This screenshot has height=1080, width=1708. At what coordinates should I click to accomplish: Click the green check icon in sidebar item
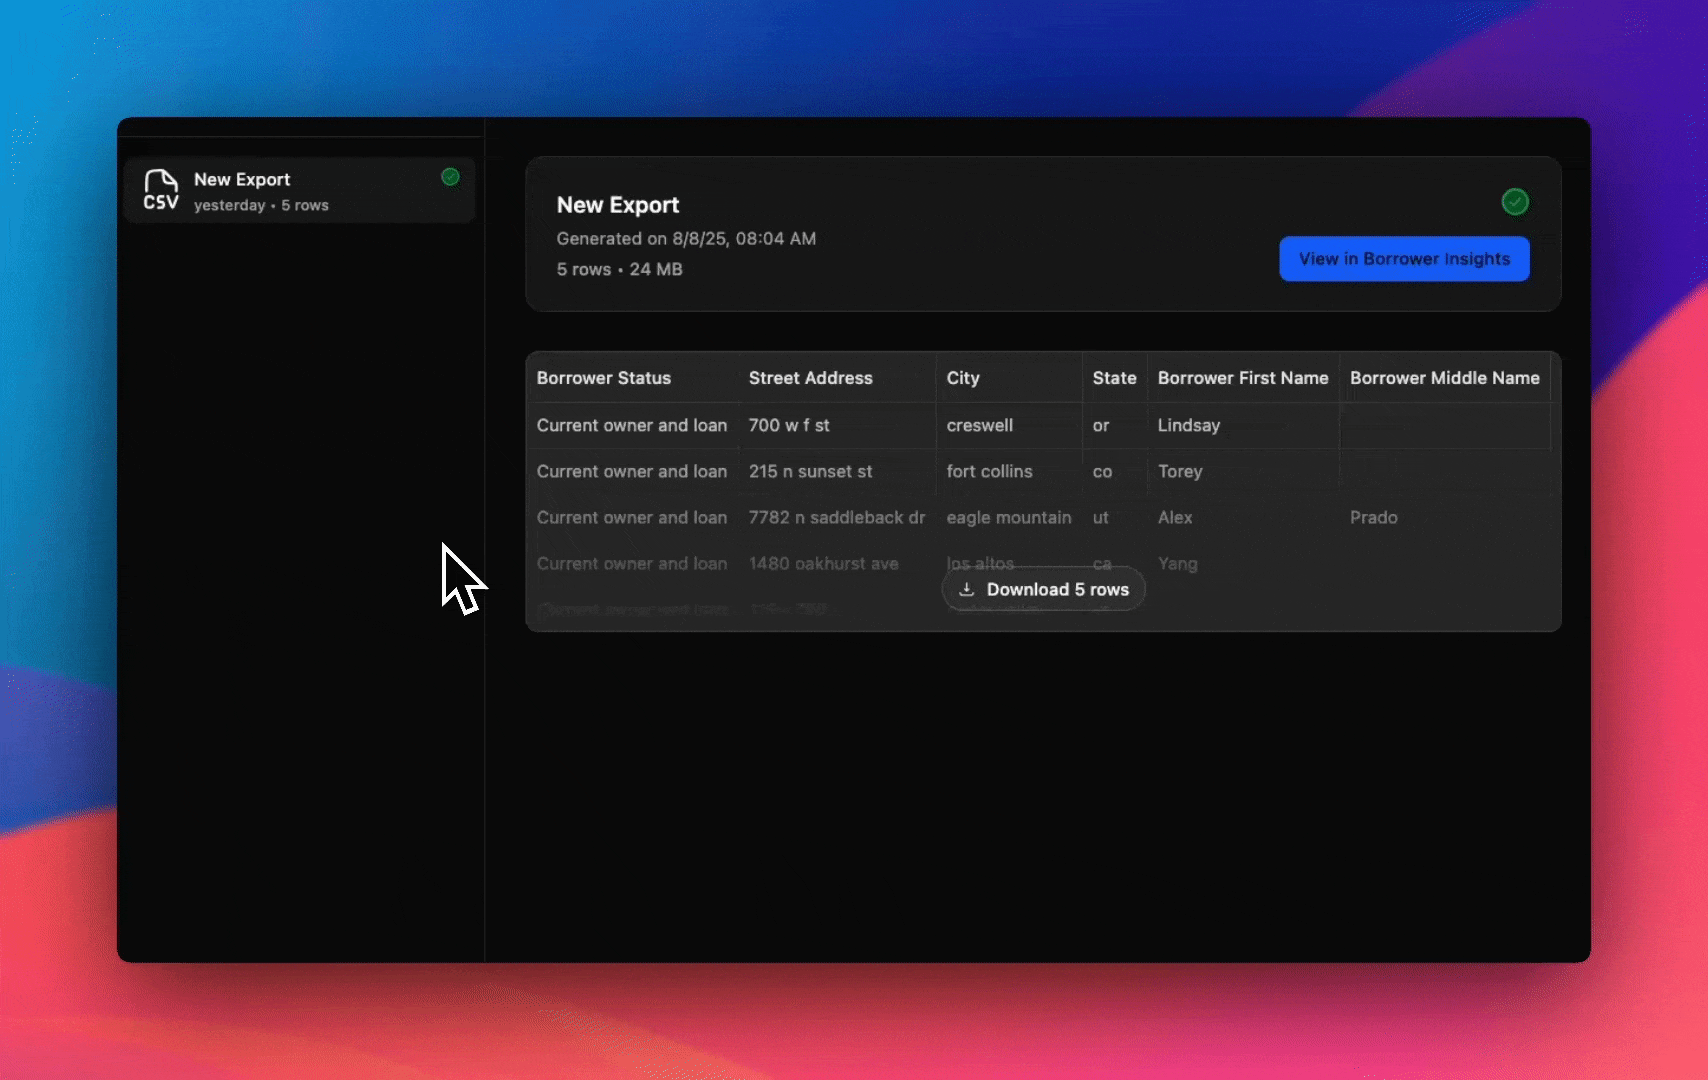click(x=450, y=177)
